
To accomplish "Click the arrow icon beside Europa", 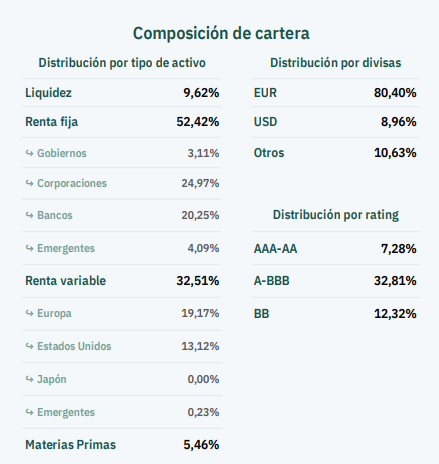I will click(x=30, y=313).
